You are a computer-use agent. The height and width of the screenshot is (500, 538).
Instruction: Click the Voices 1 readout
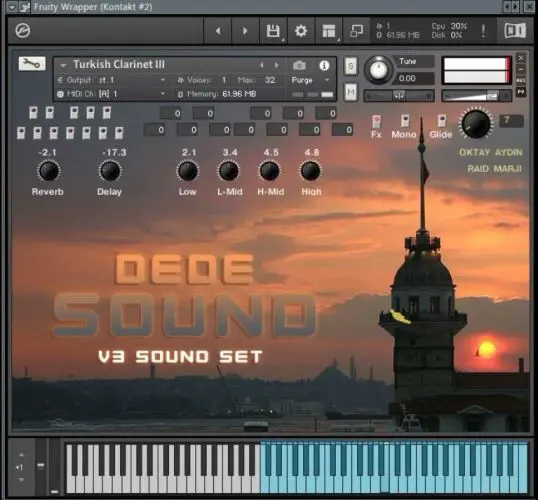point(202,80)
